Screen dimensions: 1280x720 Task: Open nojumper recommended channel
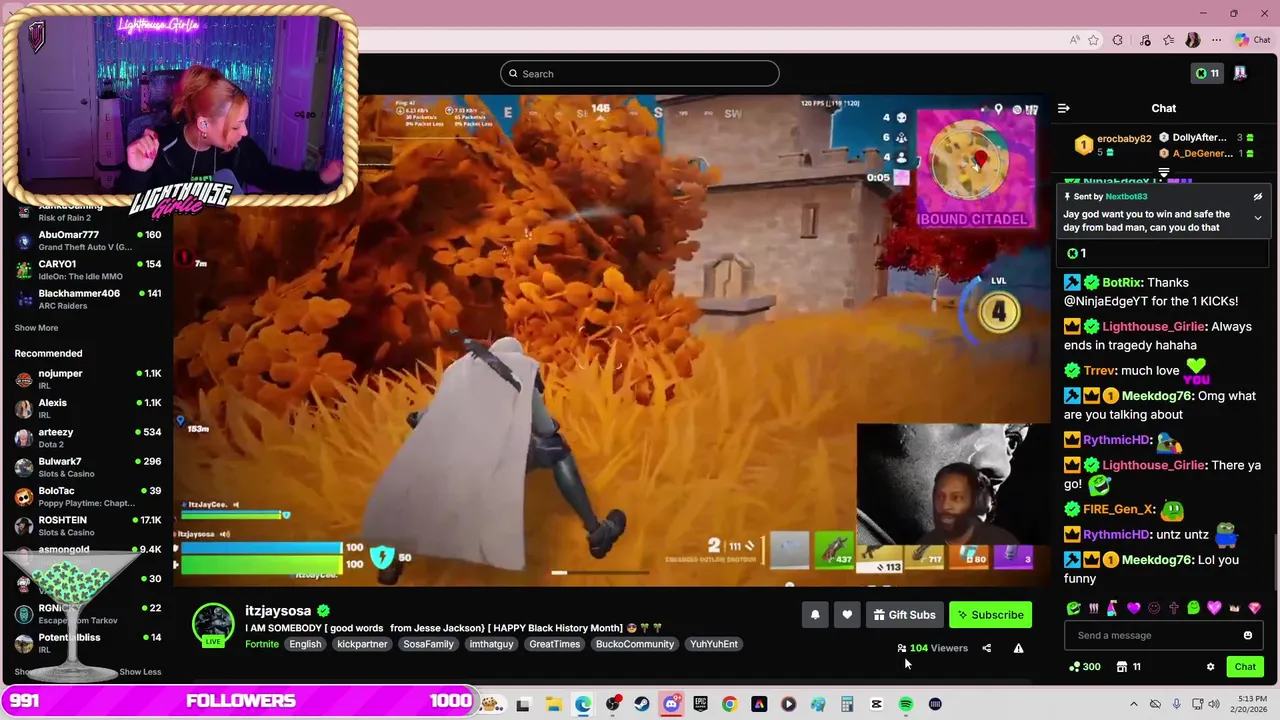pyautogui.click(x=88, y=379)
